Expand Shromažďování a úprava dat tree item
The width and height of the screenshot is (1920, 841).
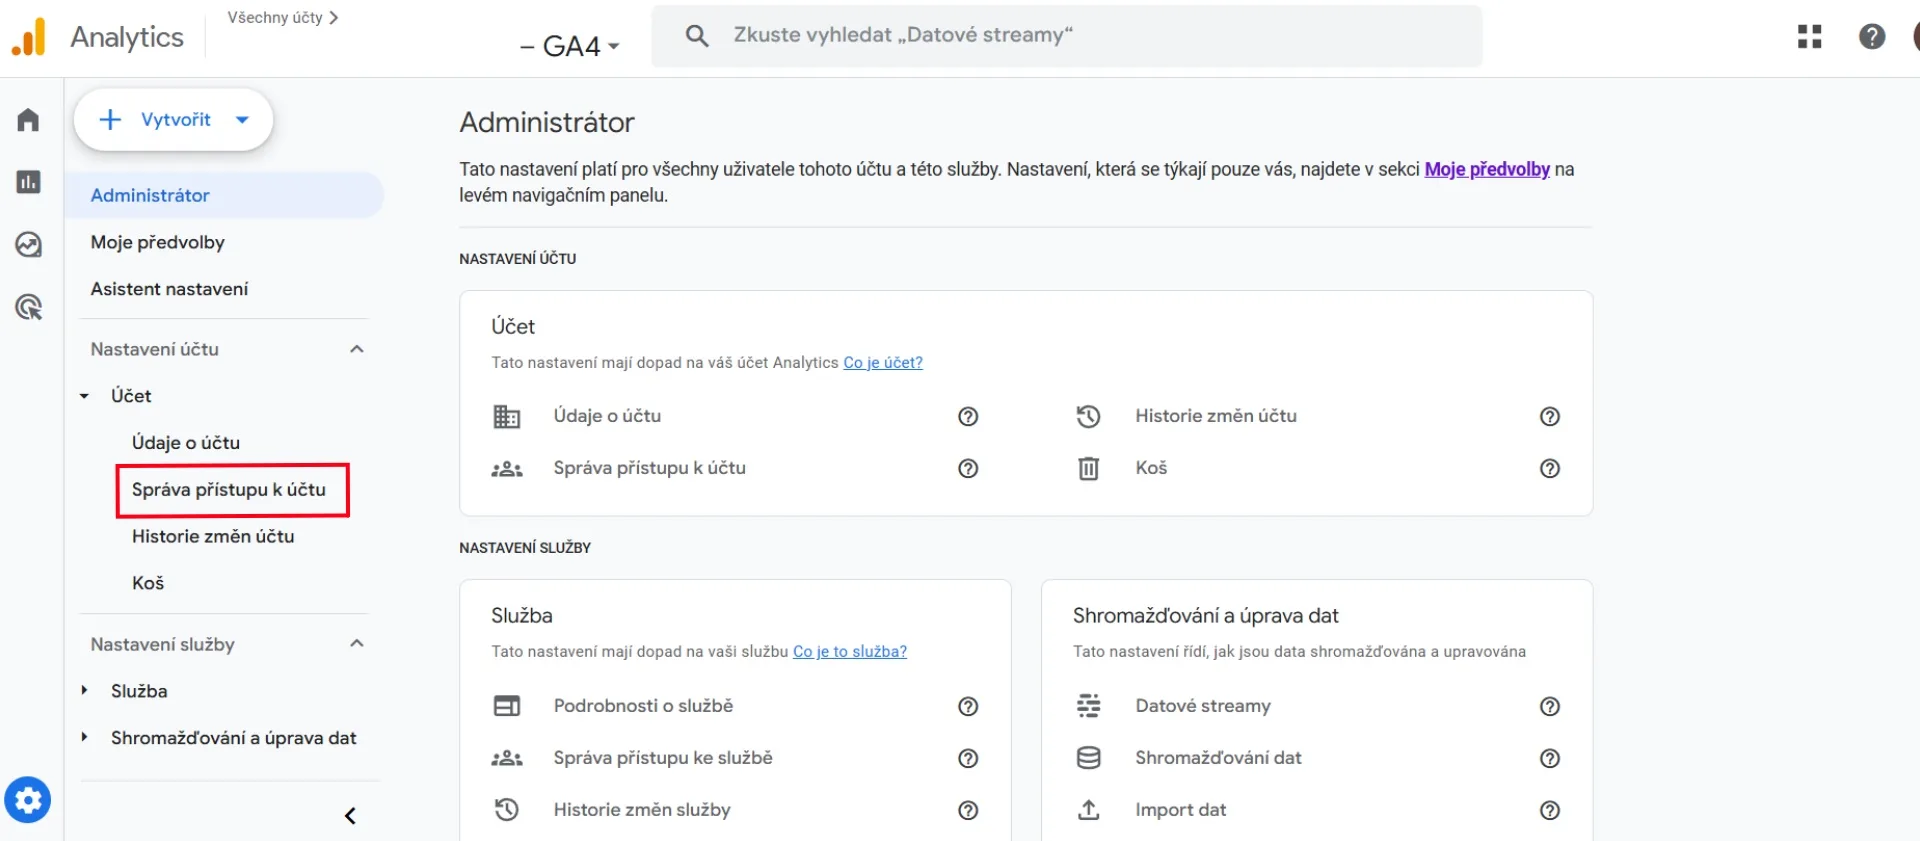[85, 737]
